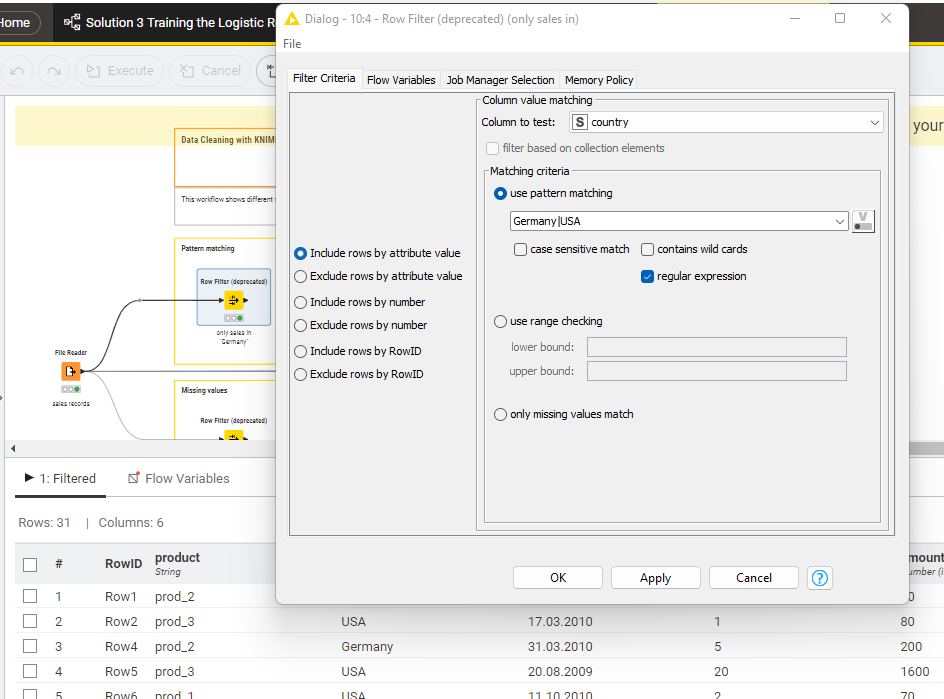Click the help question mark icon in the dialog
Image resolution: width=944 pixels, height=699 pixels.
pyautogui.click(x=820, y=578)
